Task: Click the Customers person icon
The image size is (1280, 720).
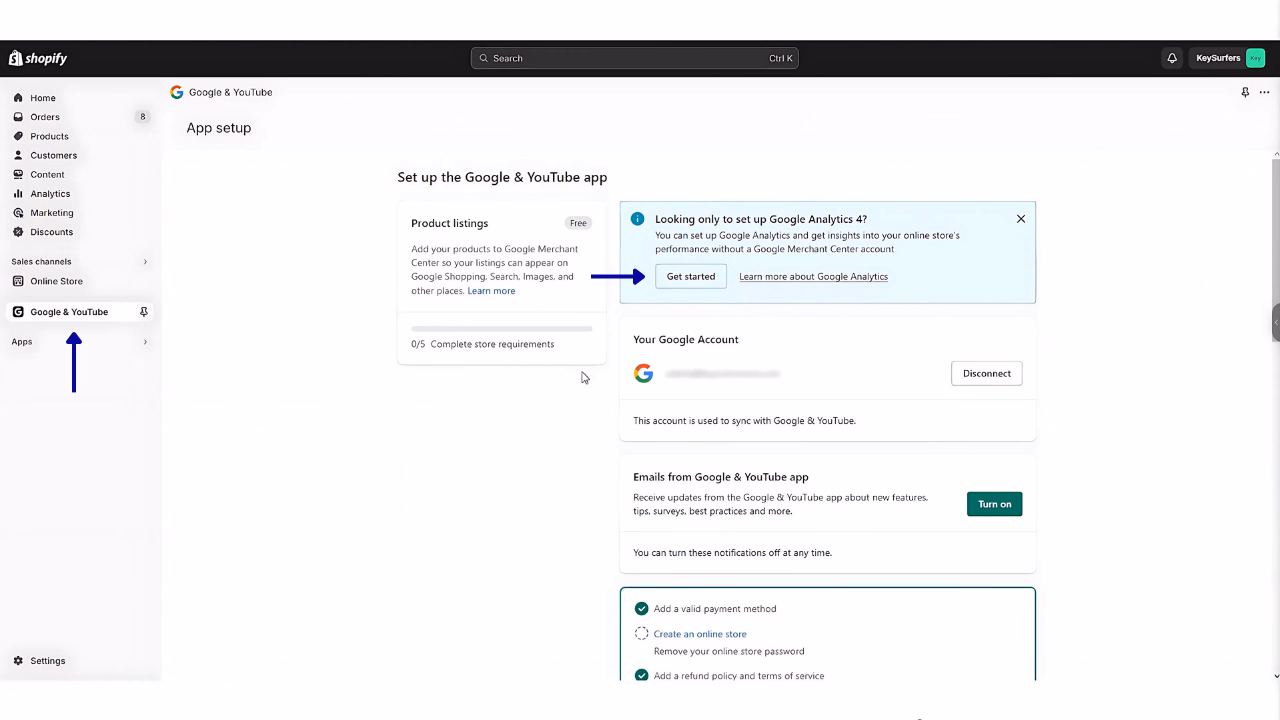Action: click(18, 155)
